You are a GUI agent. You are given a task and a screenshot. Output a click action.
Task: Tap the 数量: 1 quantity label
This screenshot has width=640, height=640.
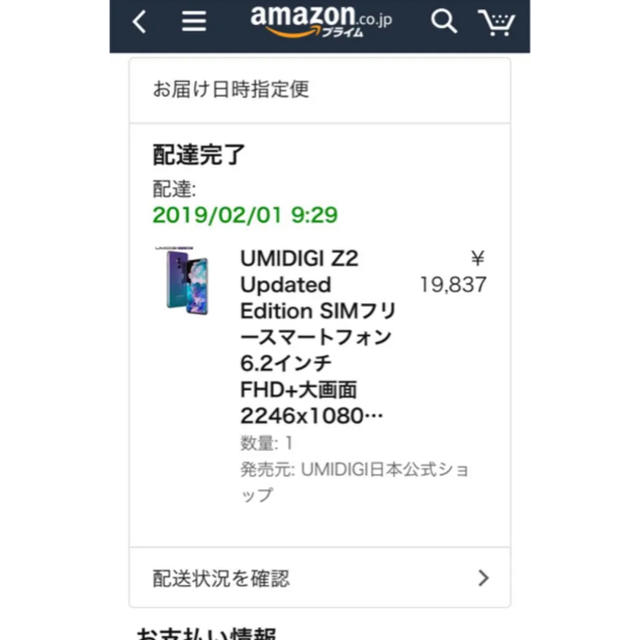pyautogui.click(x=267, y=443)
